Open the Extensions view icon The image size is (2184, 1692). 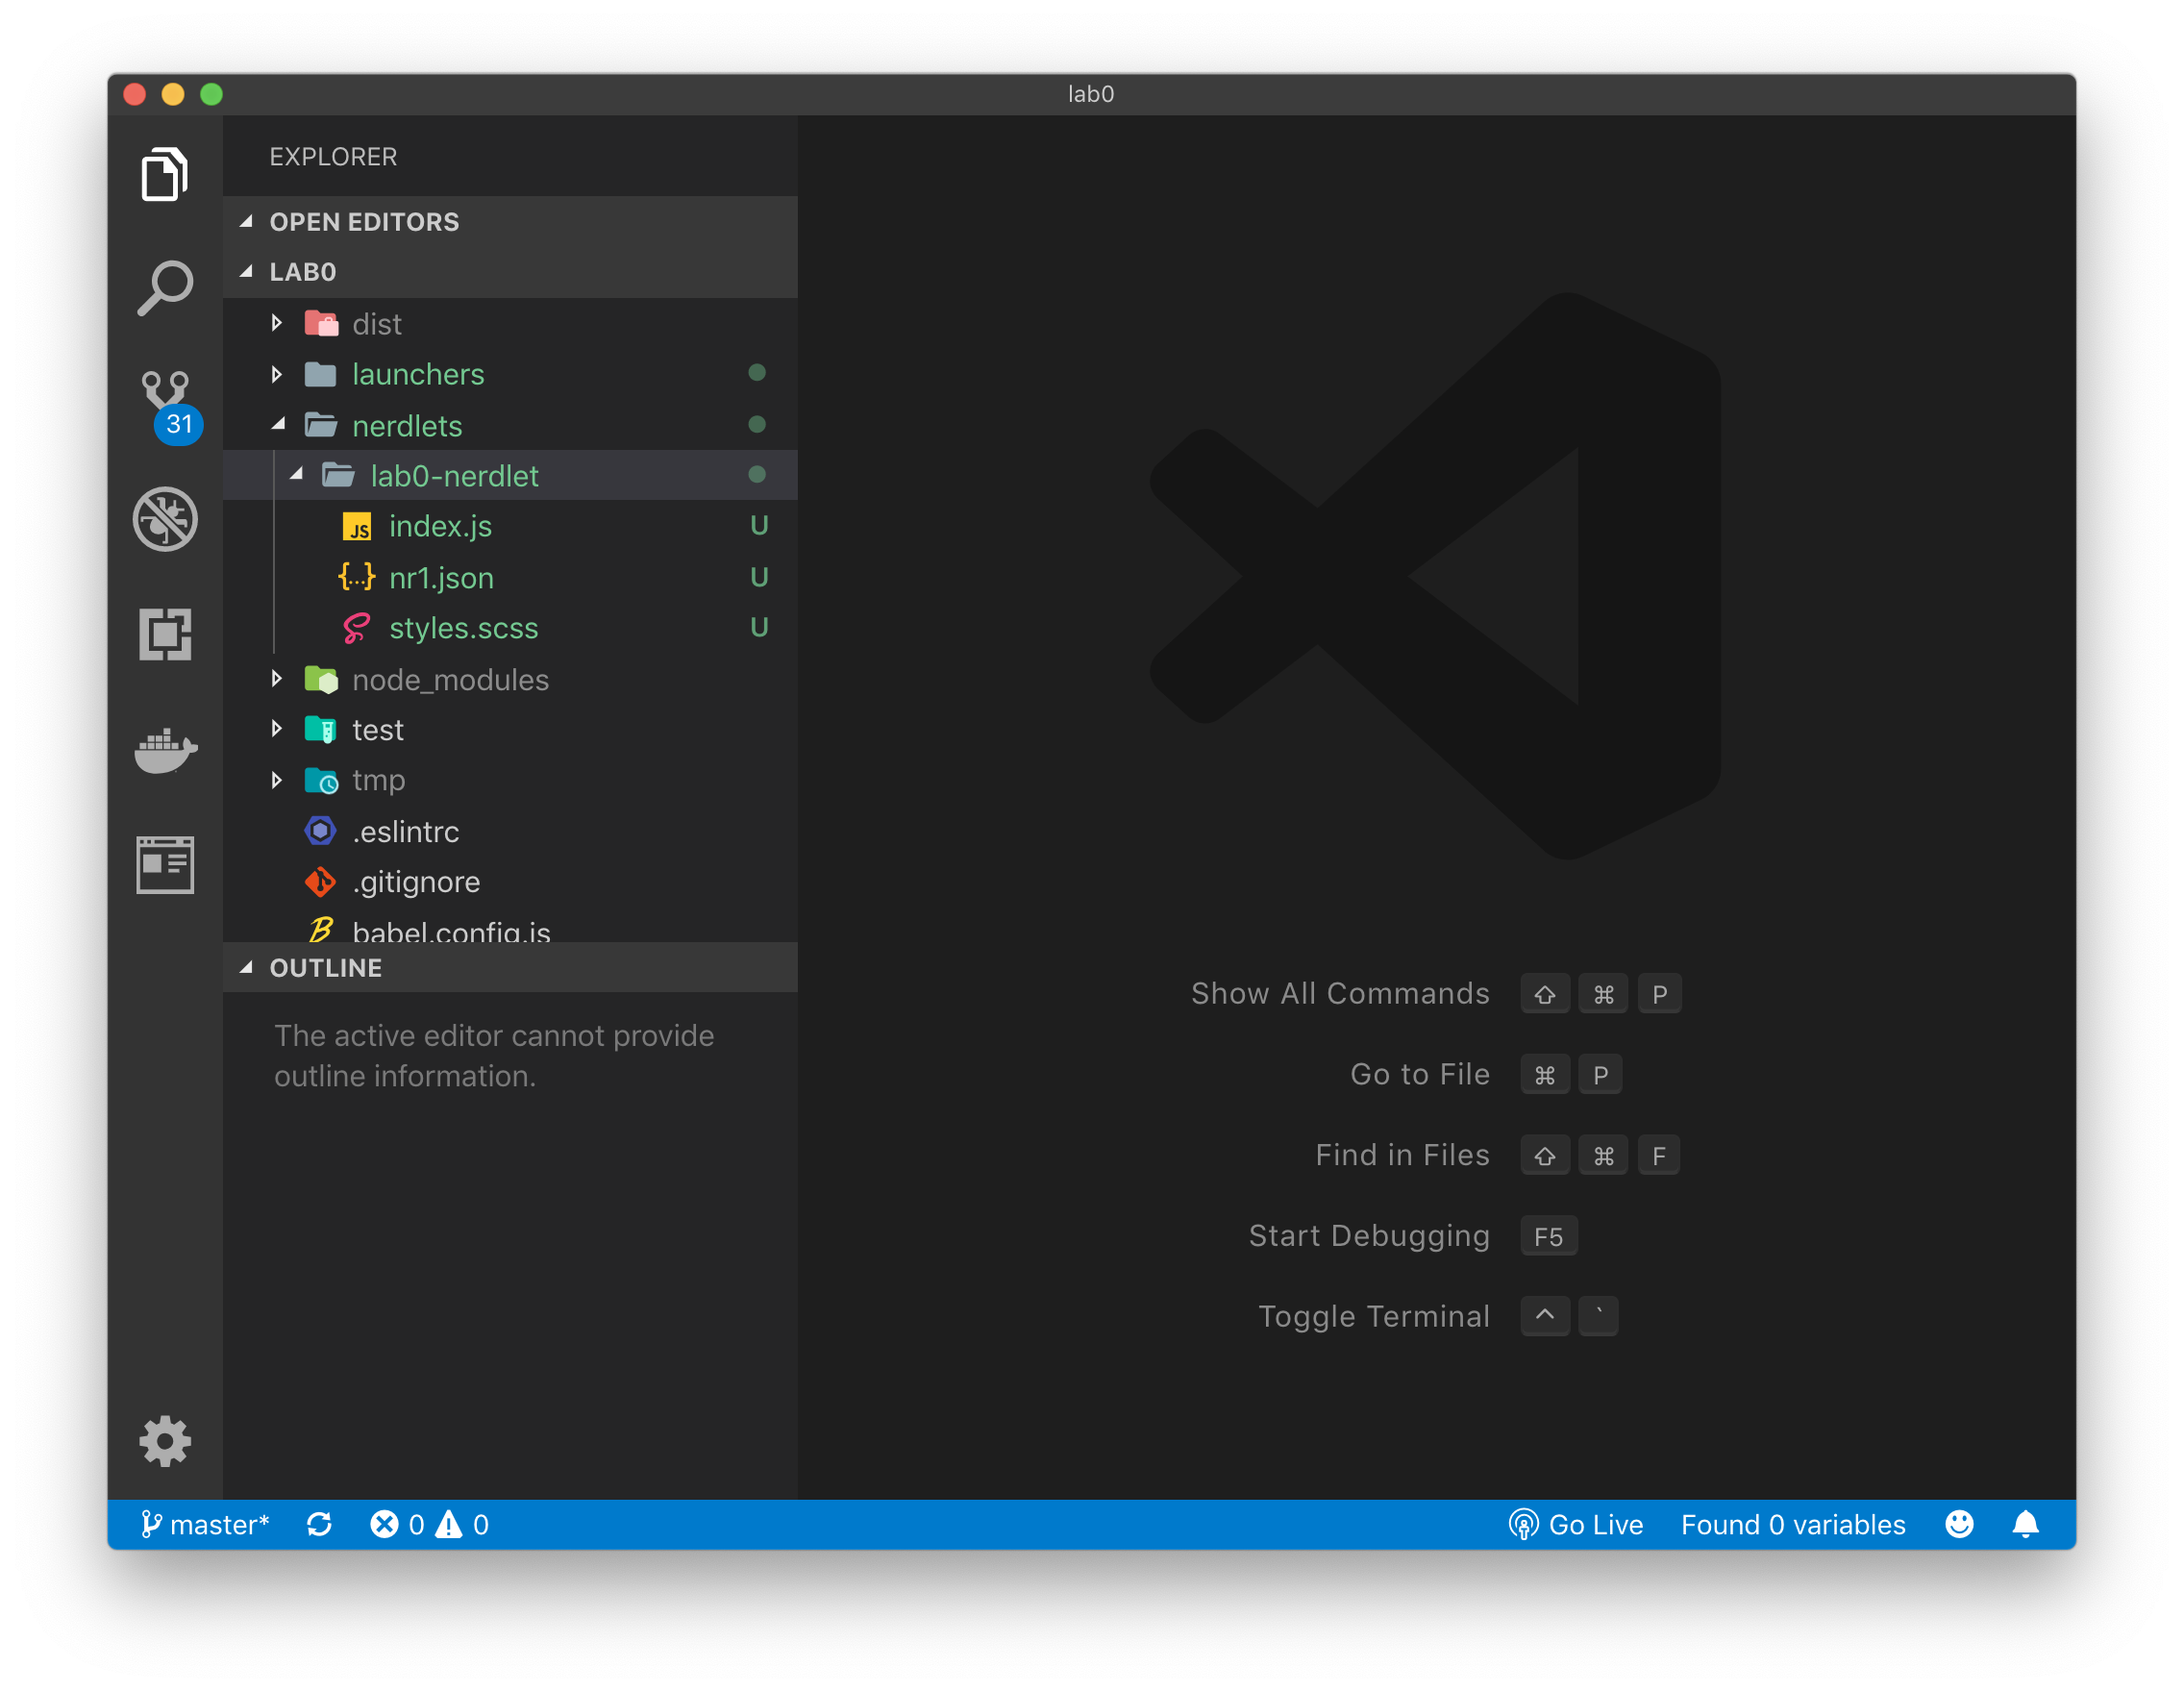pos(165,634)
